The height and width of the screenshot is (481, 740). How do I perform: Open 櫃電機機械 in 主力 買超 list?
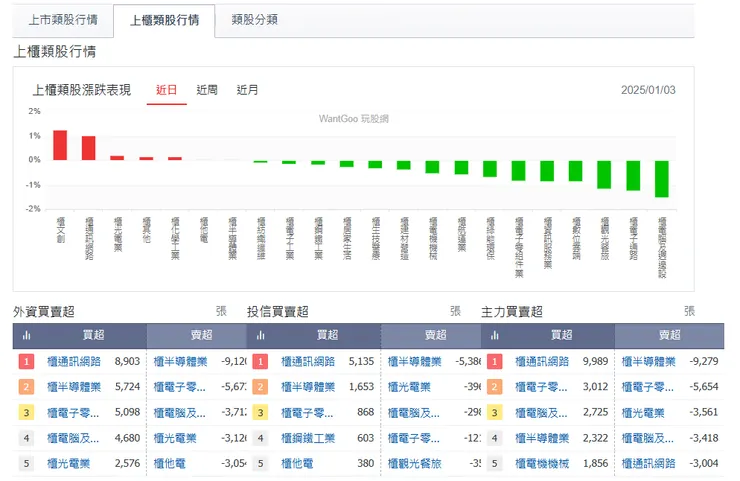(542, 464)
